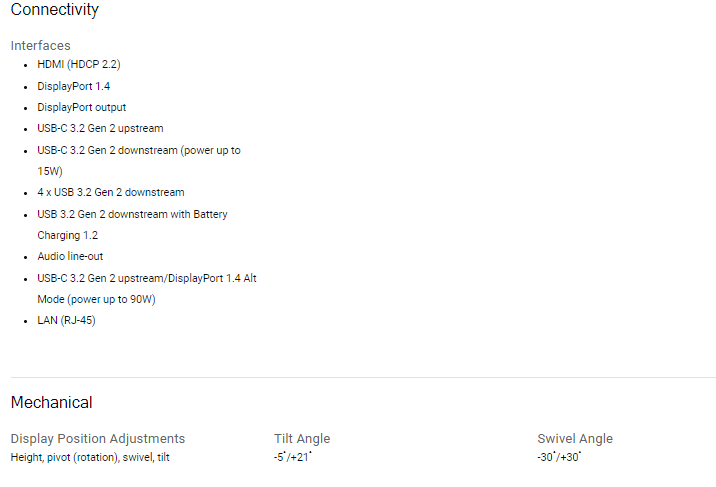Click the Display Position Adjustments label
The height and width of the screenshot is (487, 716).
[98, 439]
